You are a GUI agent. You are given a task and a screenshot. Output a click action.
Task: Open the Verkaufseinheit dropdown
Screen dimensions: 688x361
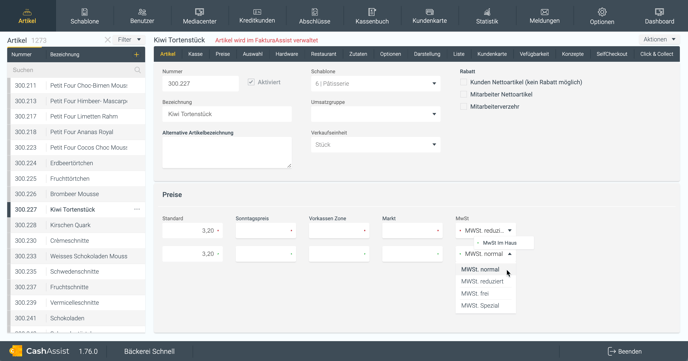point(376,145)
